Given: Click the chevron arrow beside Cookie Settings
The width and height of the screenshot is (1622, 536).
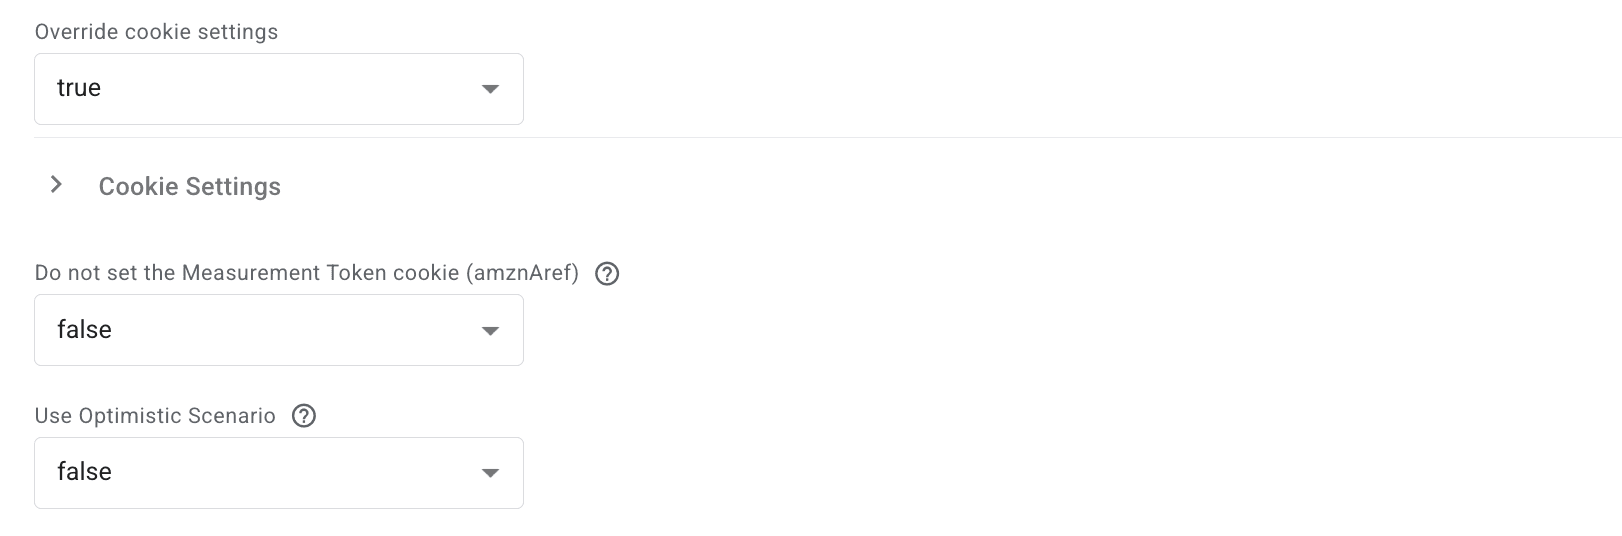Looking at the screenshot, I should (57, 185).
